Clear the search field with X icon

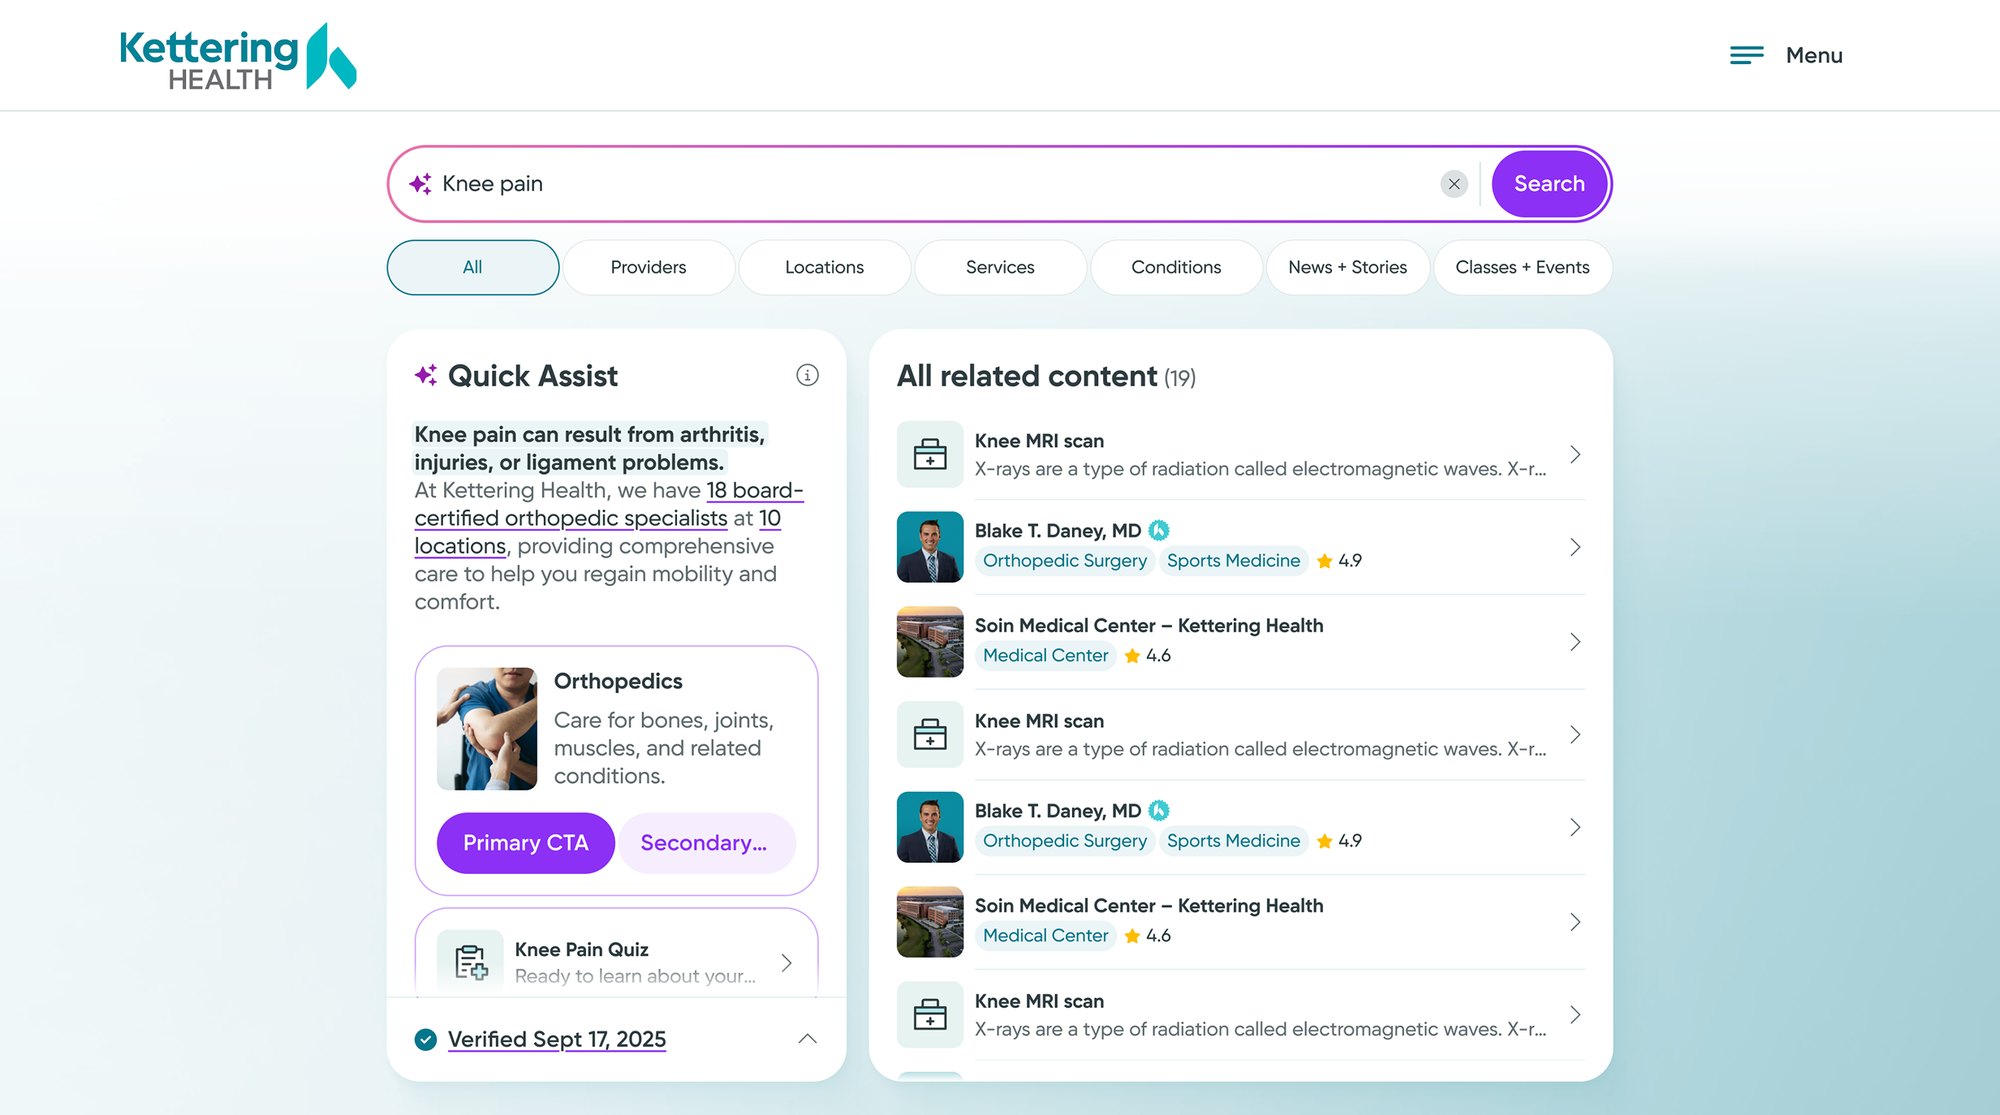(1454, 184)
